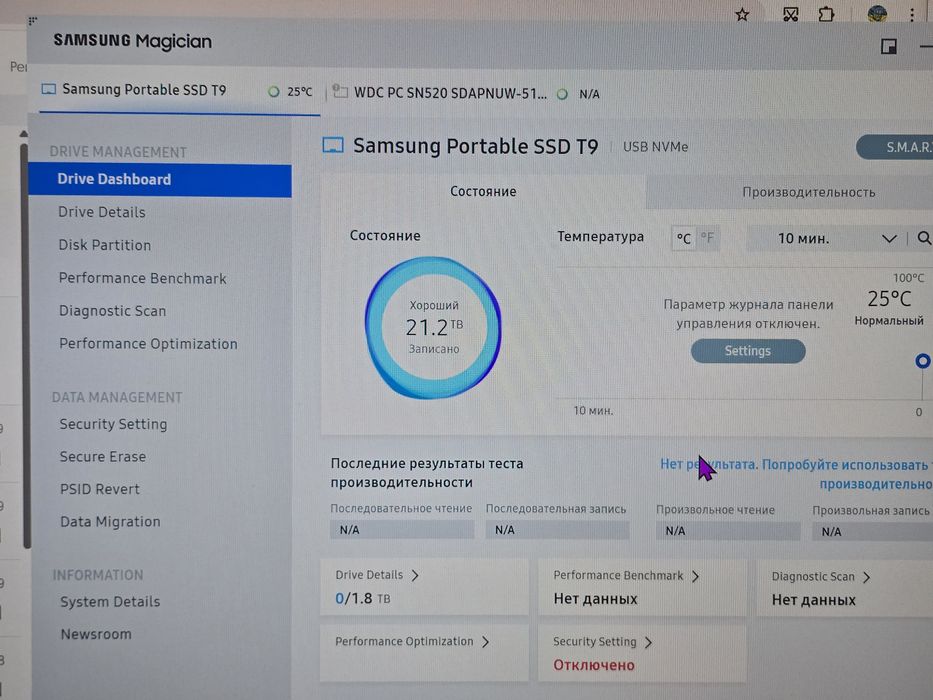Open Performance Benchmark in sidebar
The image size is (933, 700).
click(143, 279)
